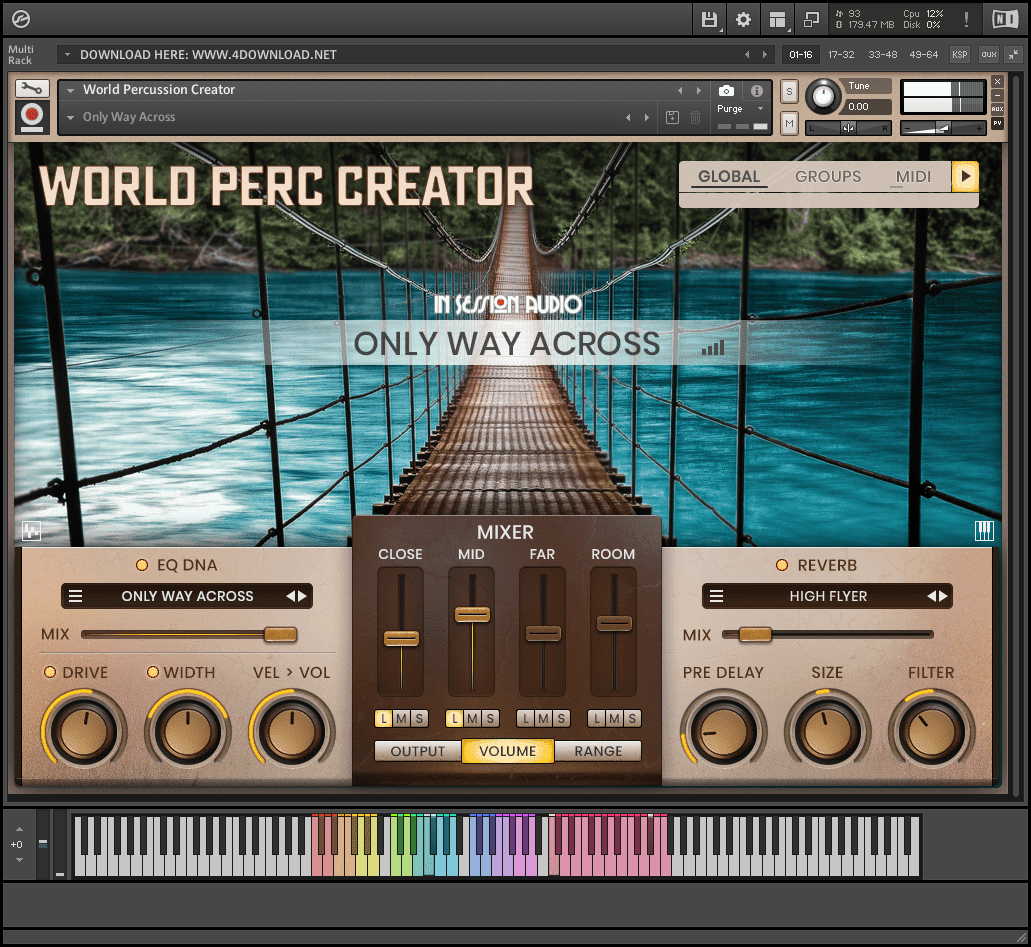
Task: Click the minimize rack view icon
Action: pos(811,20)
